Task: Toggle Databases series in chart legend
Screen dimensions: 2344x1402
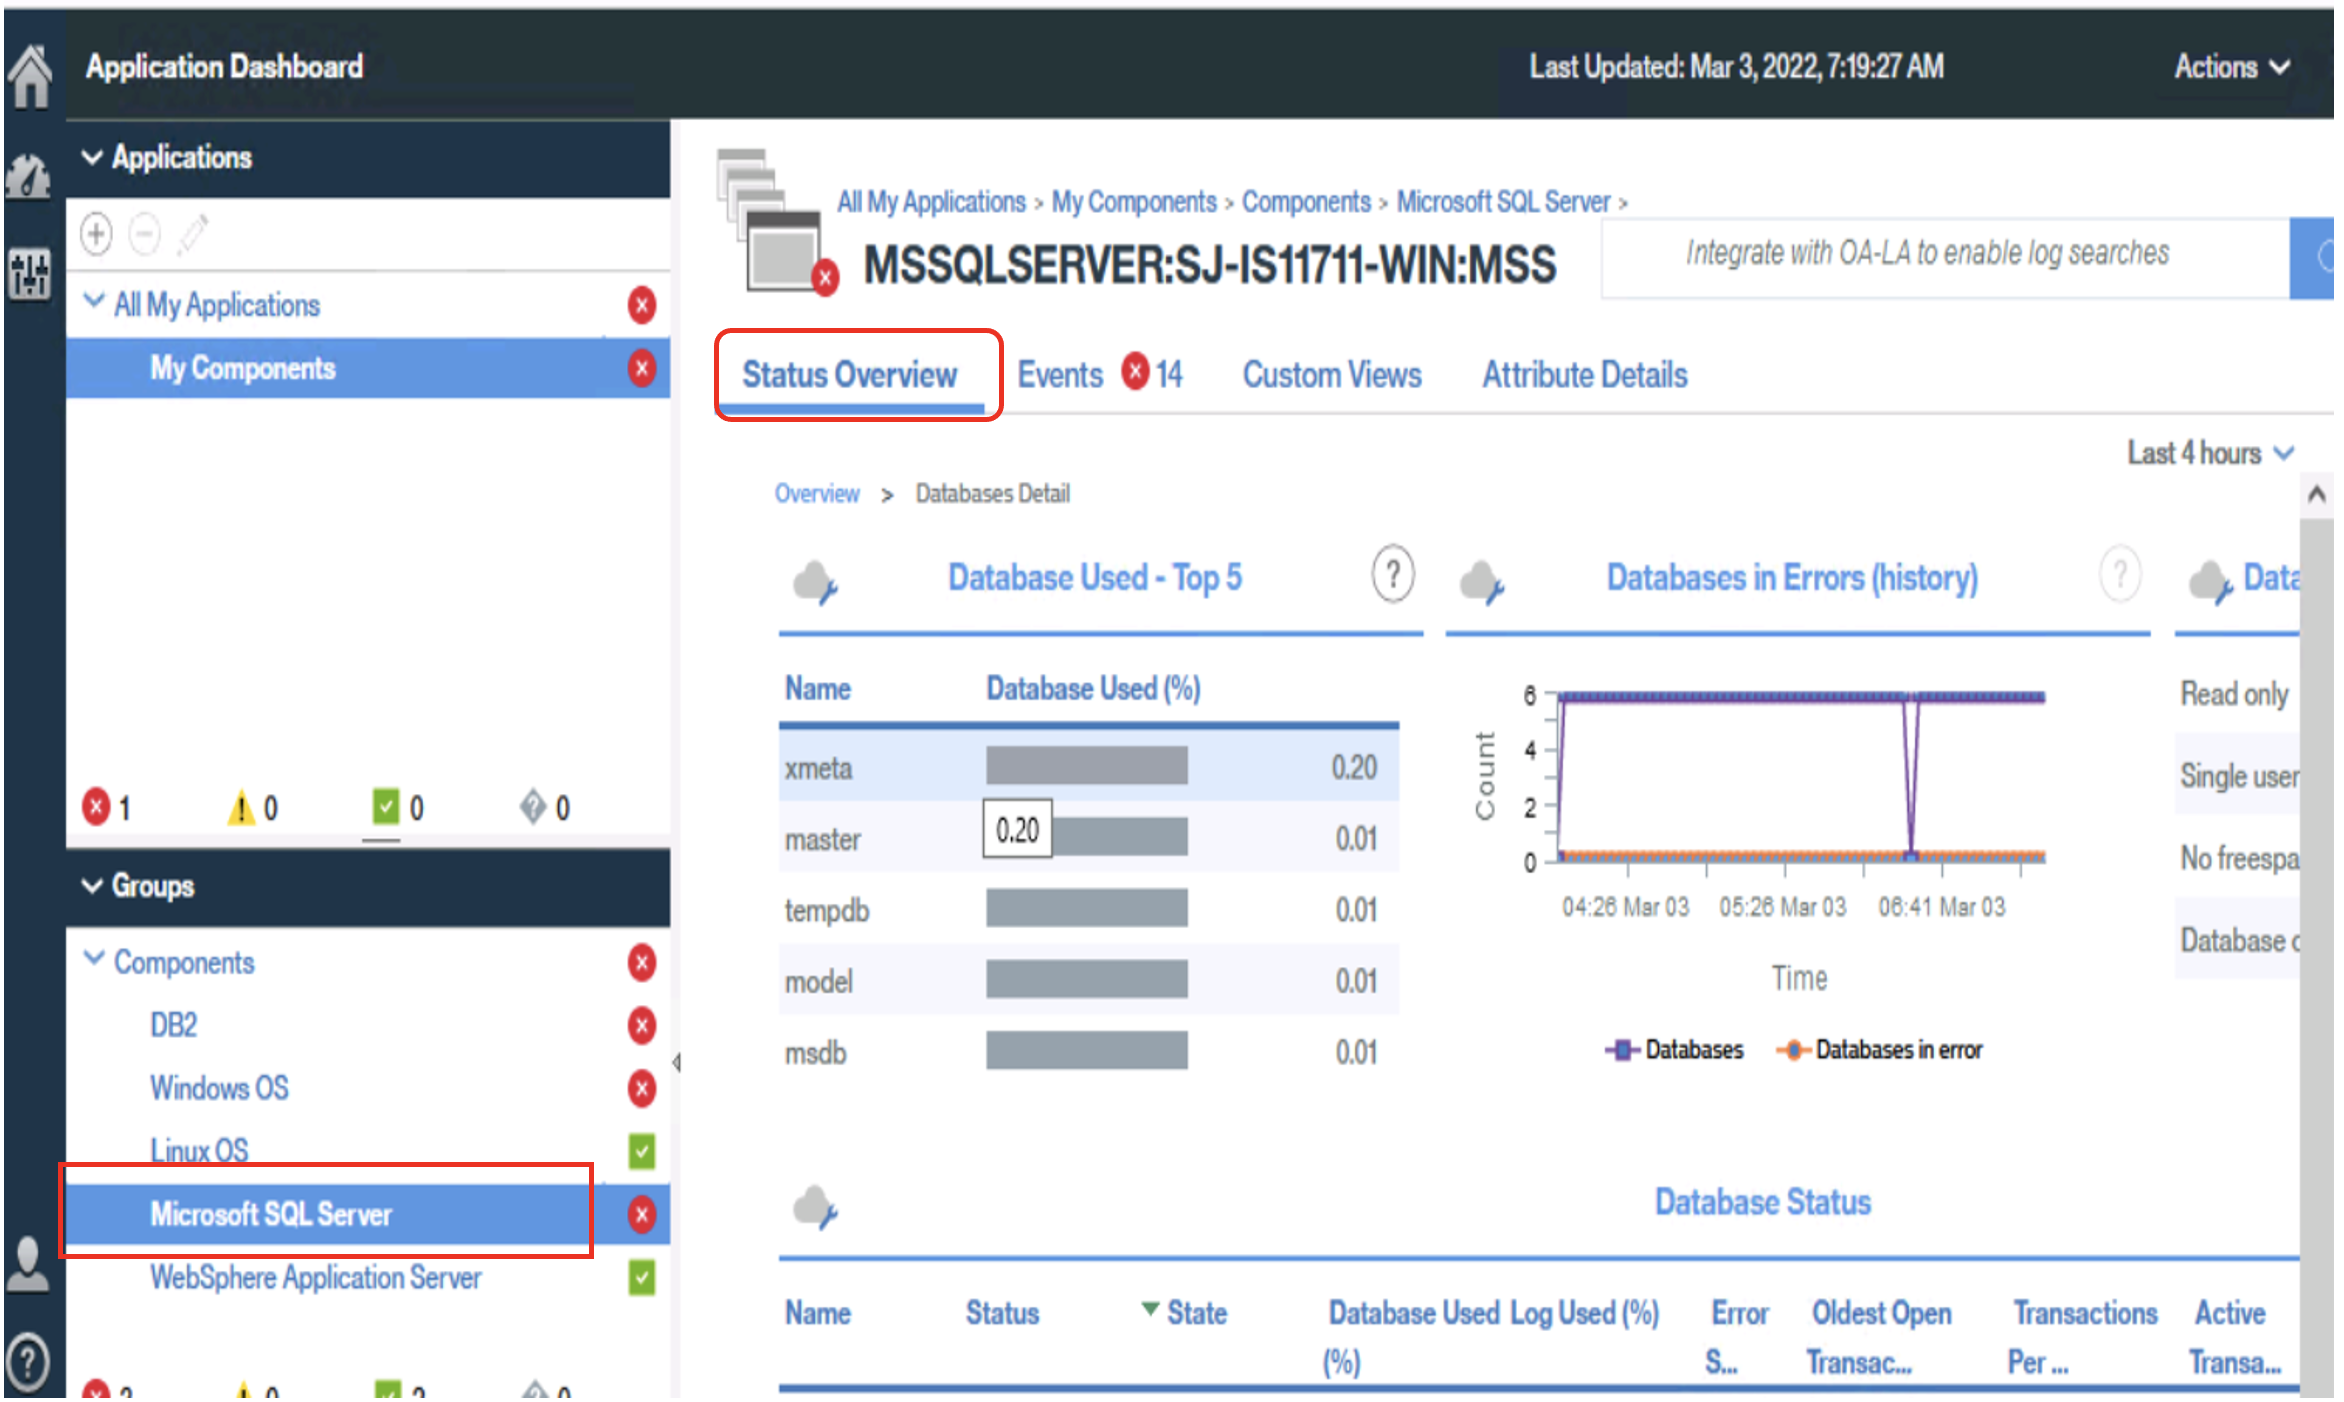Action: 1674,1050
